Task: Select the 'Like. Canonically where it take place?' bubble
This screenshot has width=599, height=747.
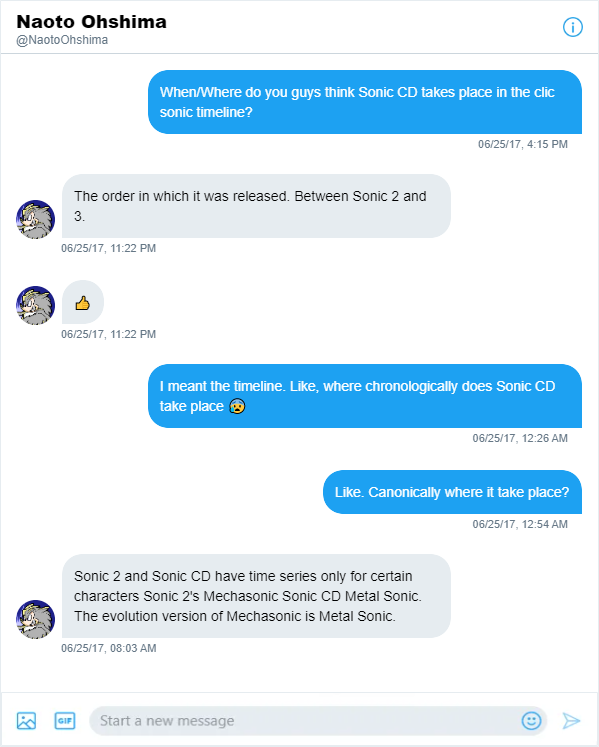Action: pyautogui.click(x=452, y=492)
